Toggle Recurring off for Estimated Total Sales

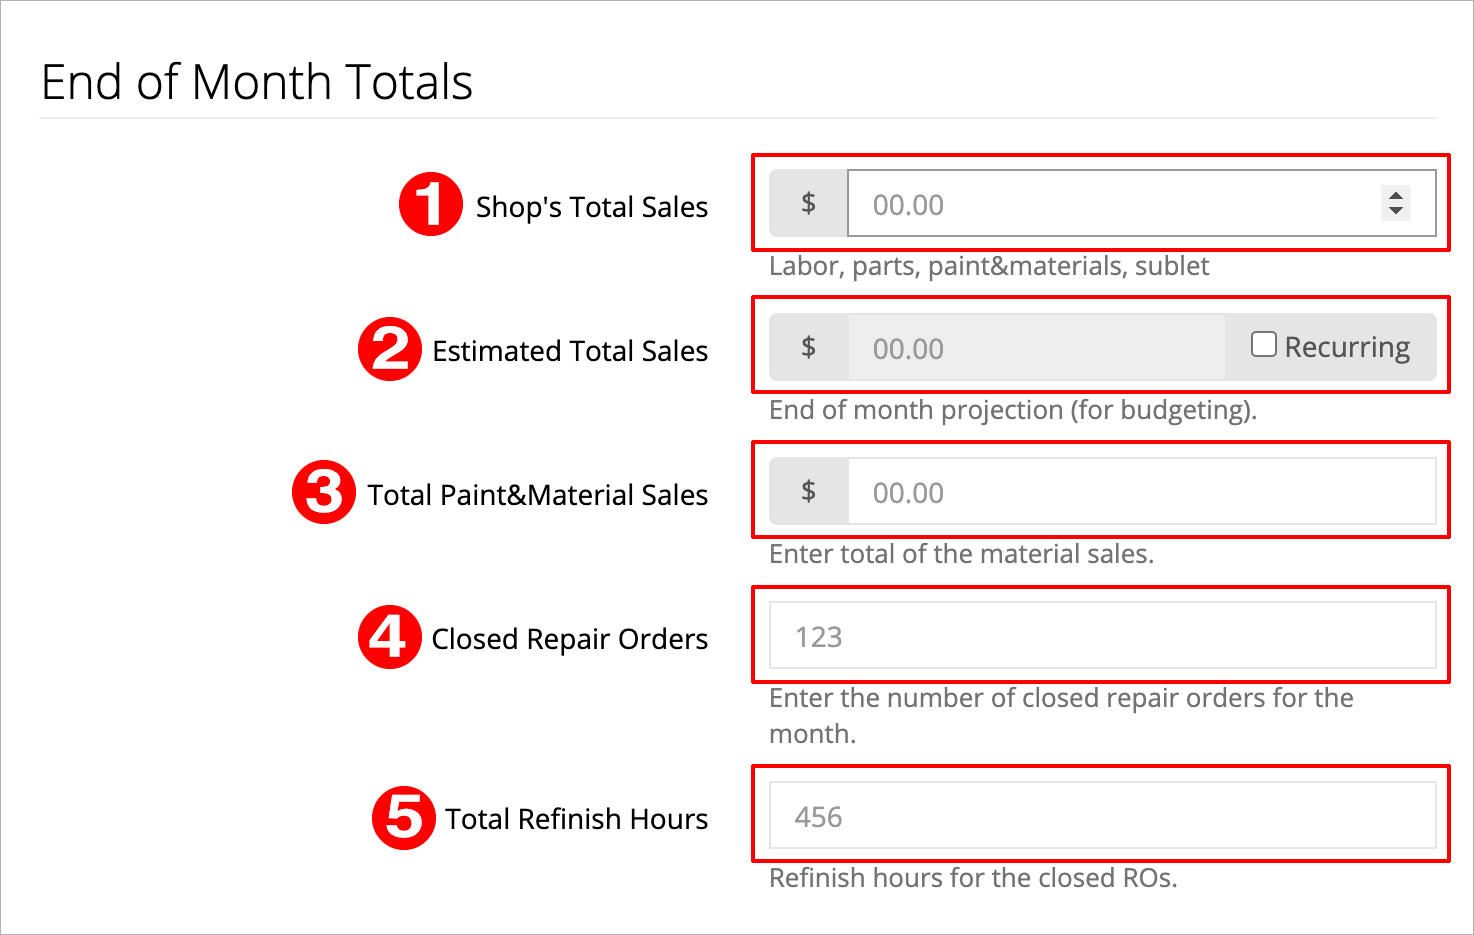pos(1263,343)
